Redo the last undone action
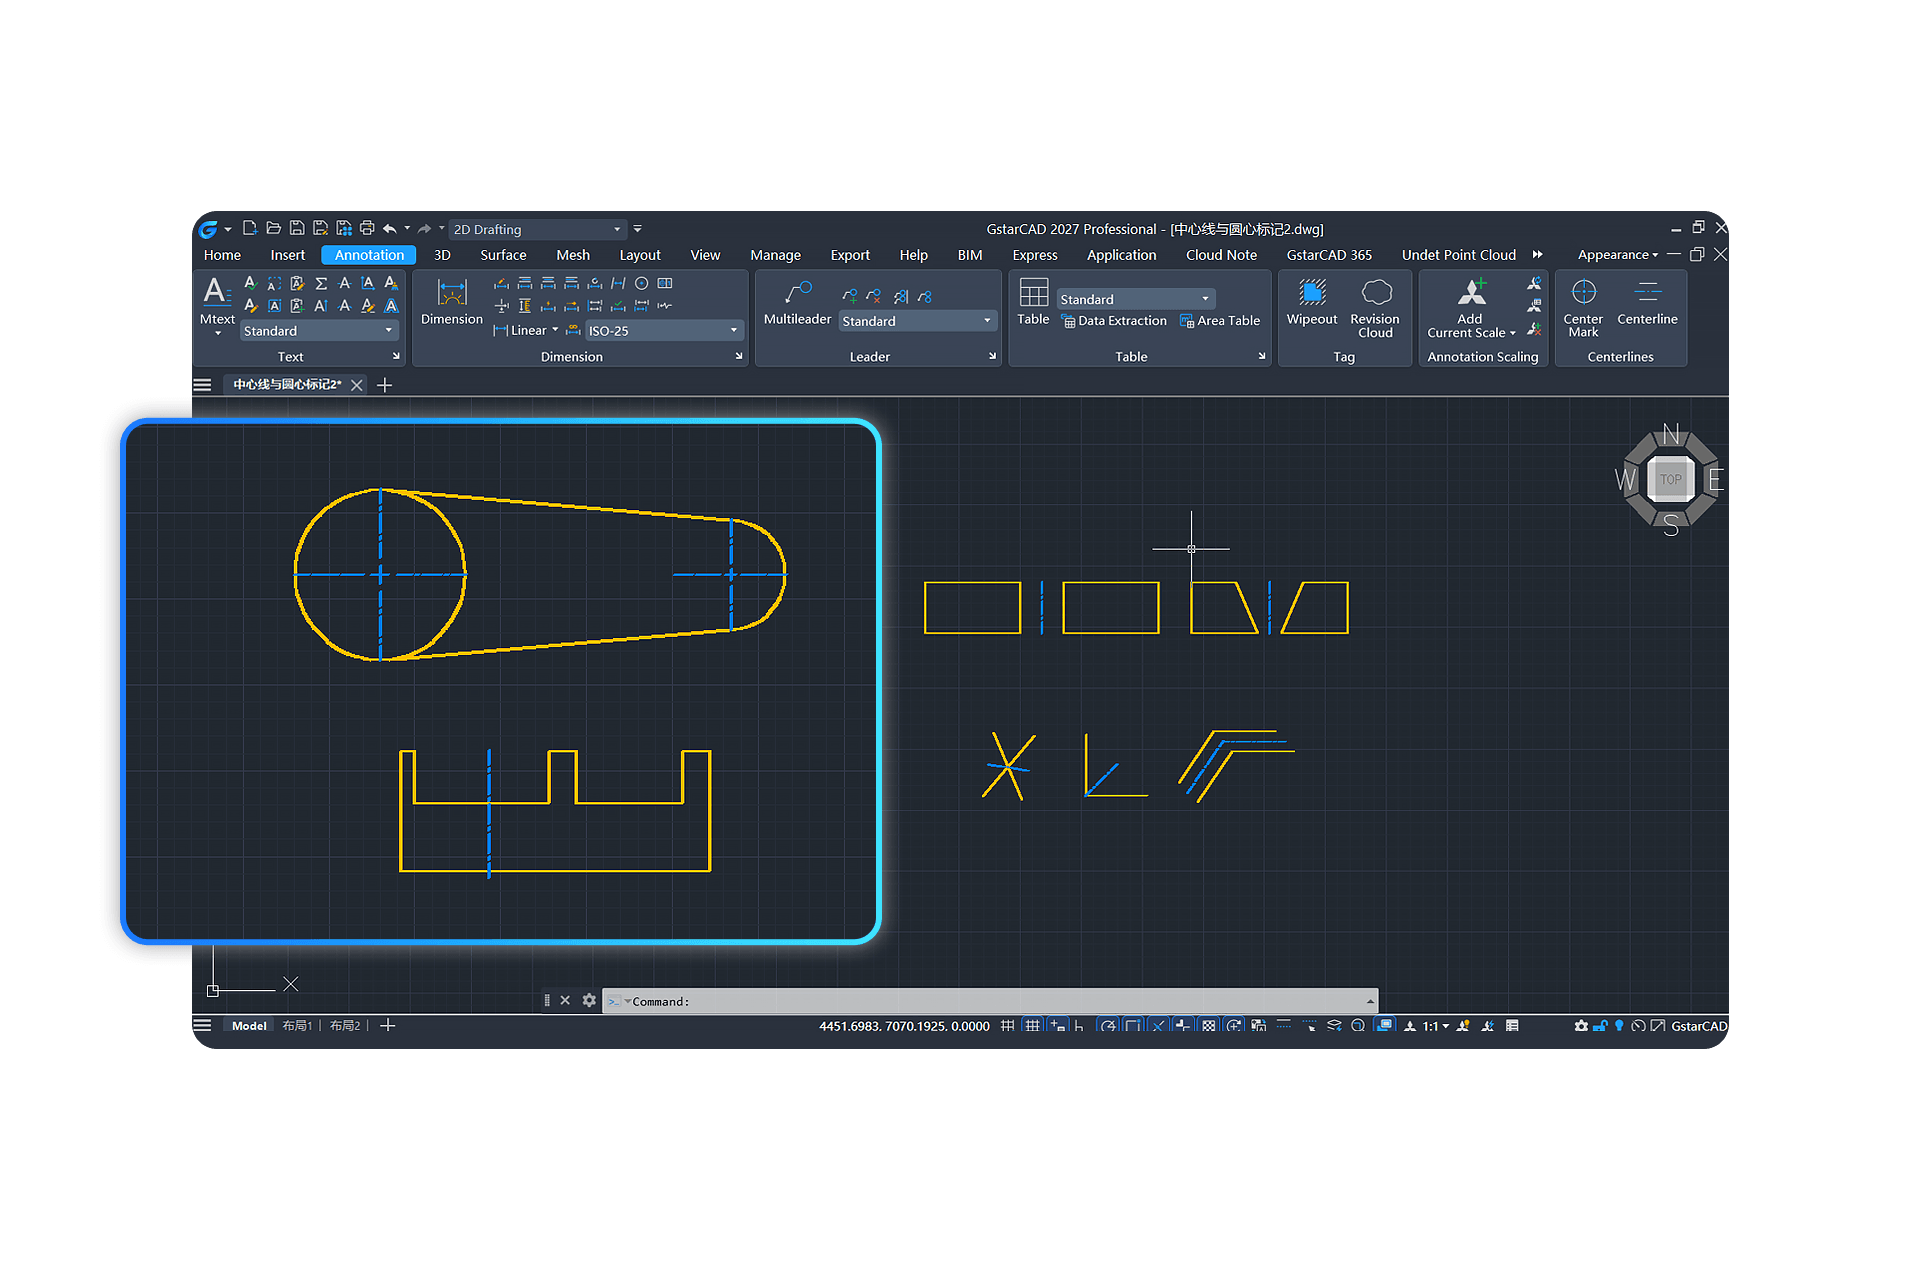The width and height of the screenshot is (1920, 1261). (424, 228)
